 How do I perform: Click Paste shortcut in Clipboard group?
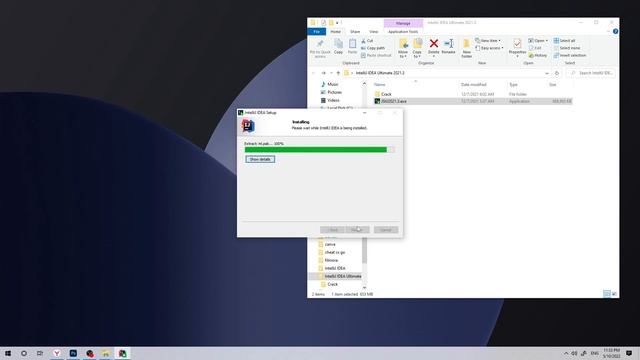(376, 56)
